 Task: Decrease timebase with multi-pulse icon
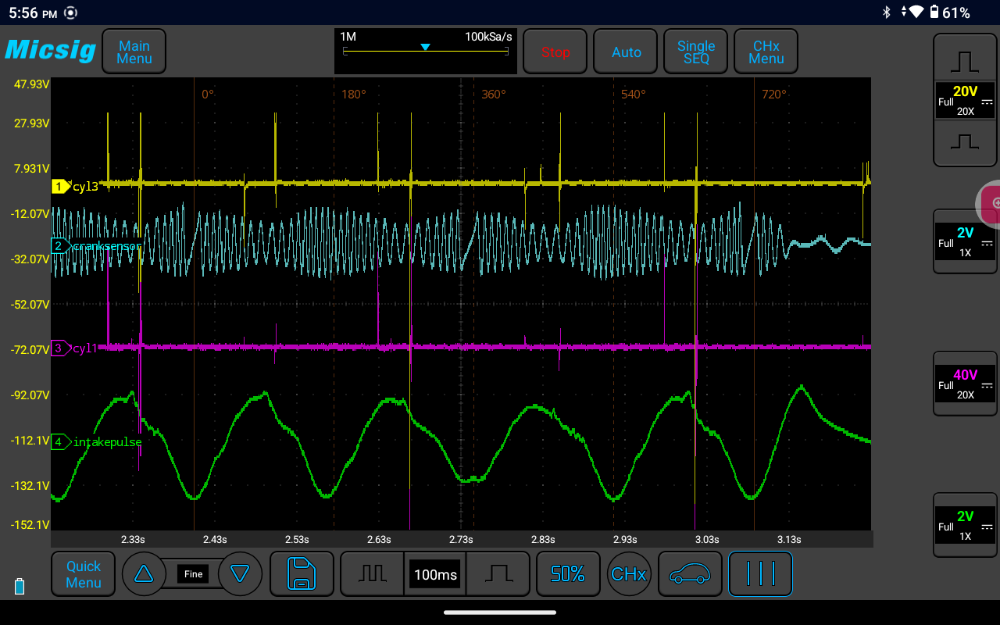pyautogui.click(x=372, y=574)
